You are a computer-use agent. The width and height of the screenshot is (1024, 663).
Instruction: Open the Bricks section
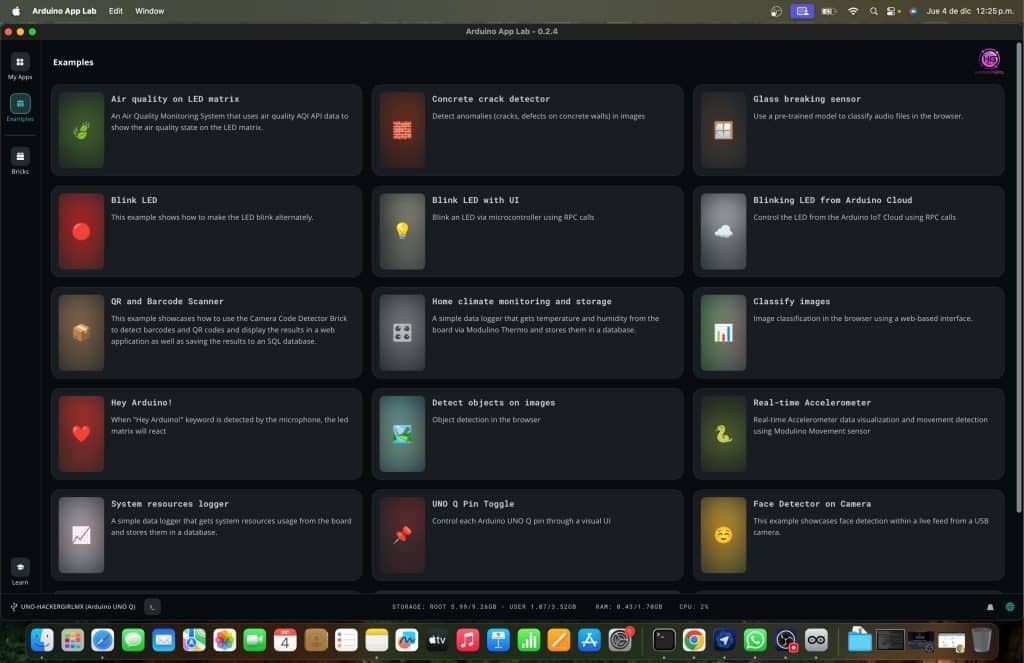pos(20,161)
